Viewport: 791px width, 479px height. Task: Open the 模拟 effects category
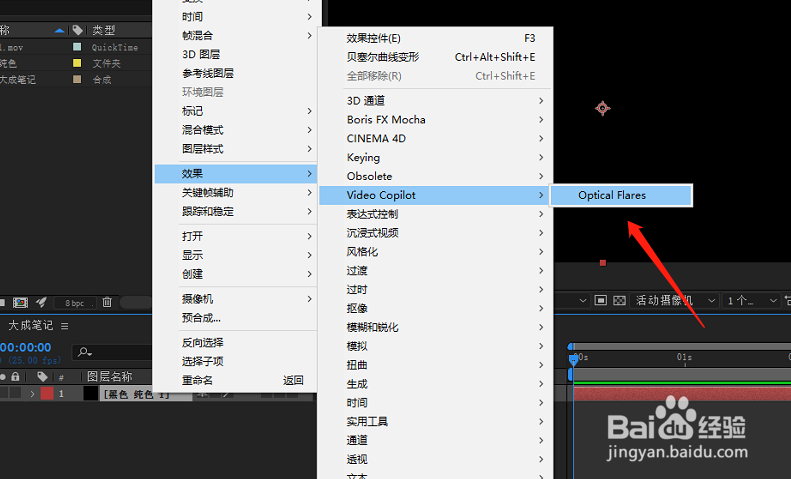tap(435, 346)
